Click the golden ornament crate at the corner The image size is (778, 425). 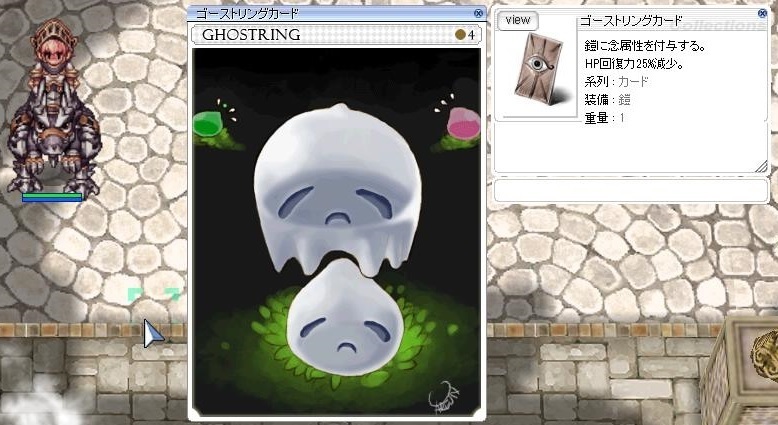click(x=740, y=370)
